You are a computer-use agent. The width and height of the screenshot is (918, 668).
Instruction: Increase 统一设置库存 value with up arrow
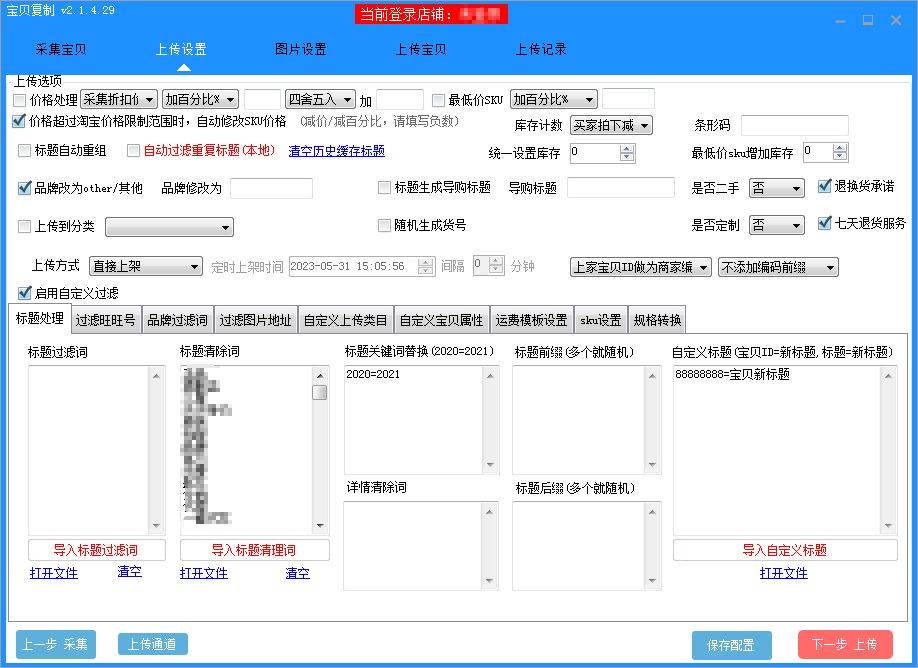pyautogui.click(x=627, y=149)
